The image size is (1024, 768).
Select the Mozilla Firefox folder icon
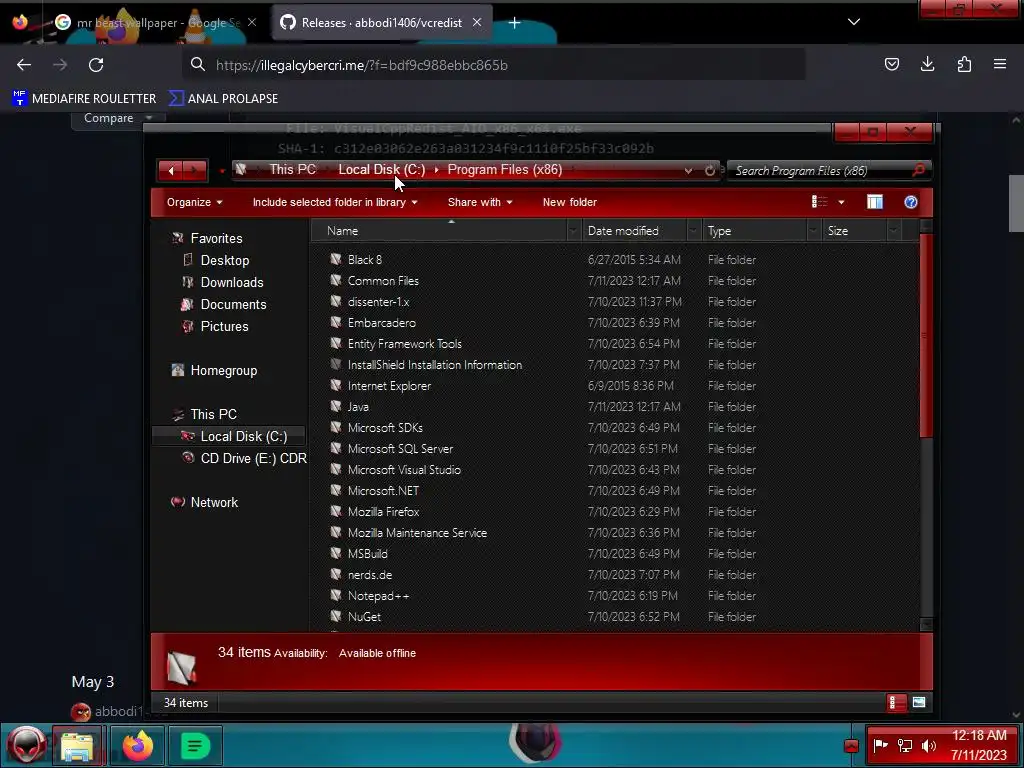tap(336, 511)
